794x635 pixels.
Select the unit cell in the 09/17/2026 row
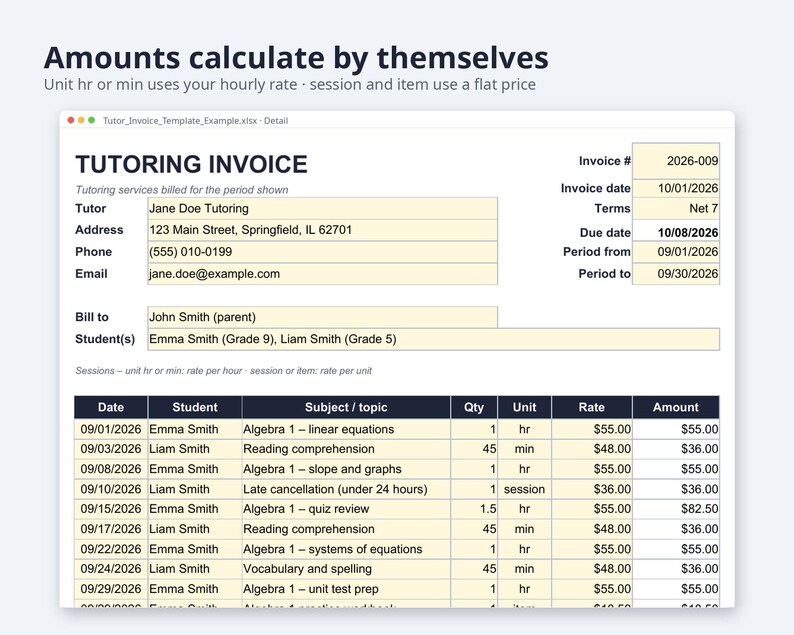(525, 529)
